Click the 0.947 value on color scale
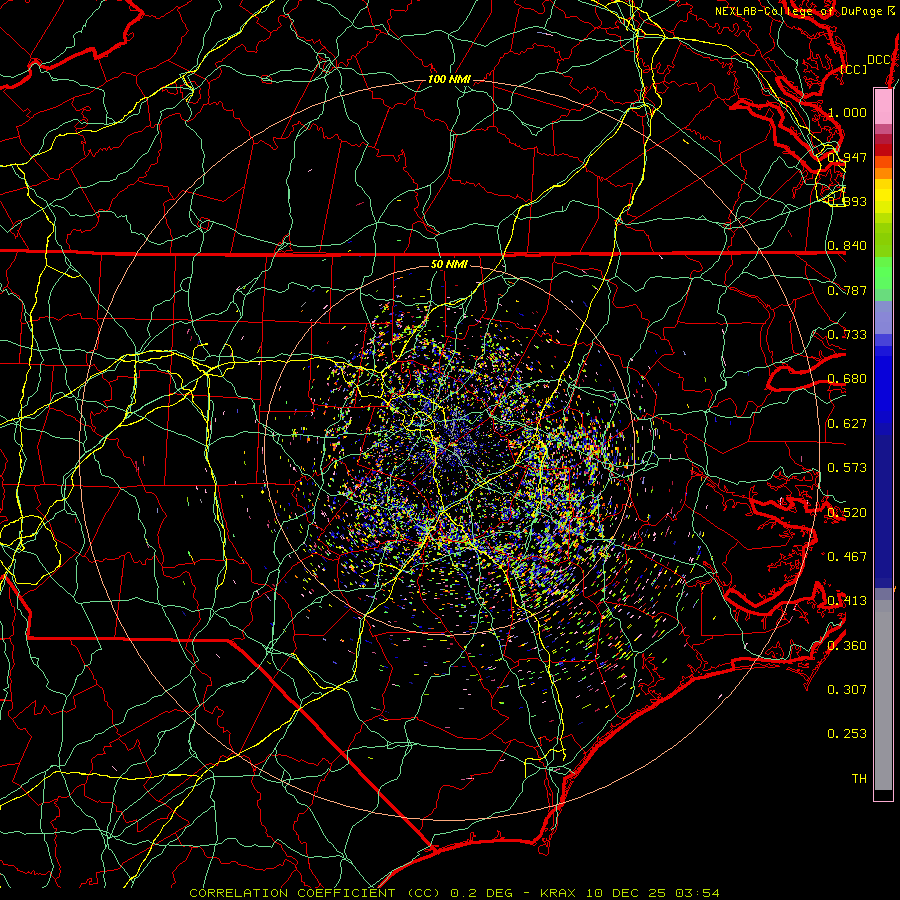This screenshot has width=900, height=900. click(847, 157)
